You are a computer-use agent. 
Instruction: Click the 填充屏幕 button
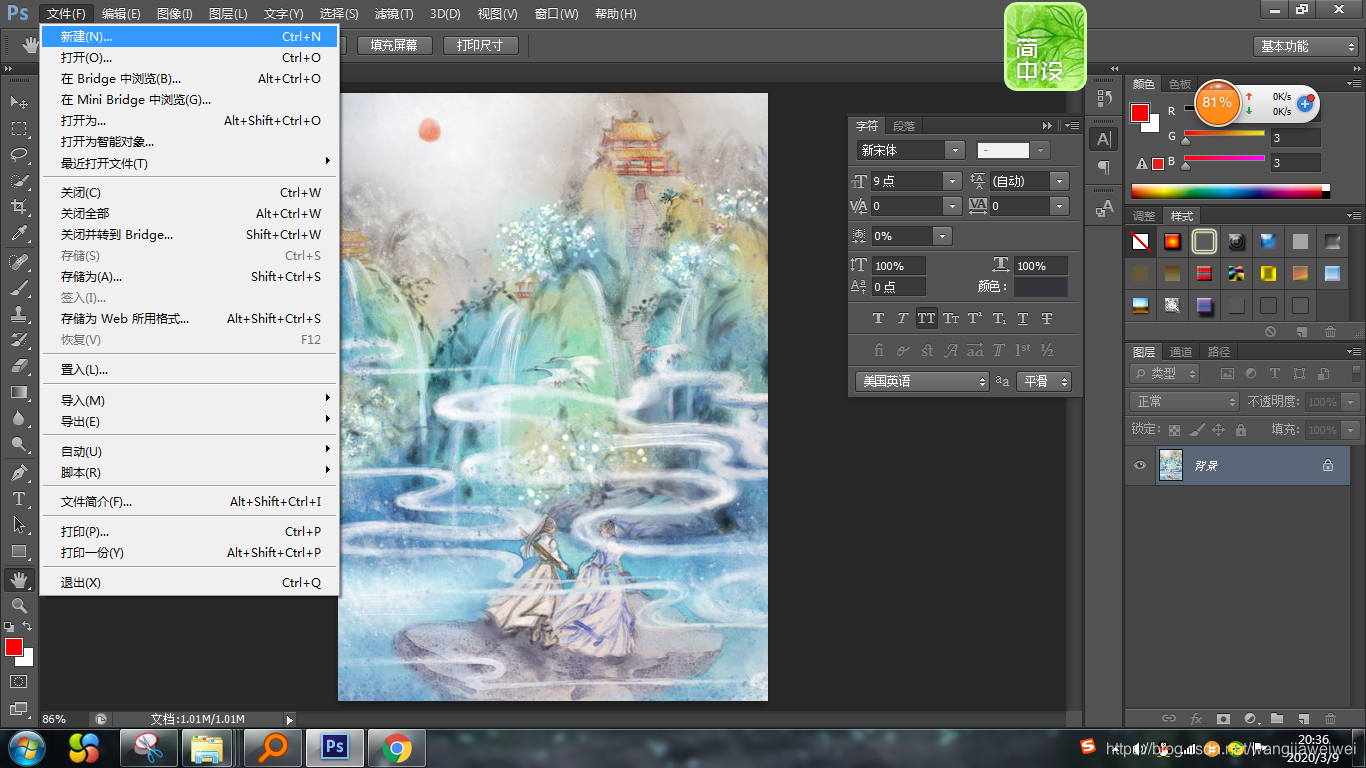(393, 45)
